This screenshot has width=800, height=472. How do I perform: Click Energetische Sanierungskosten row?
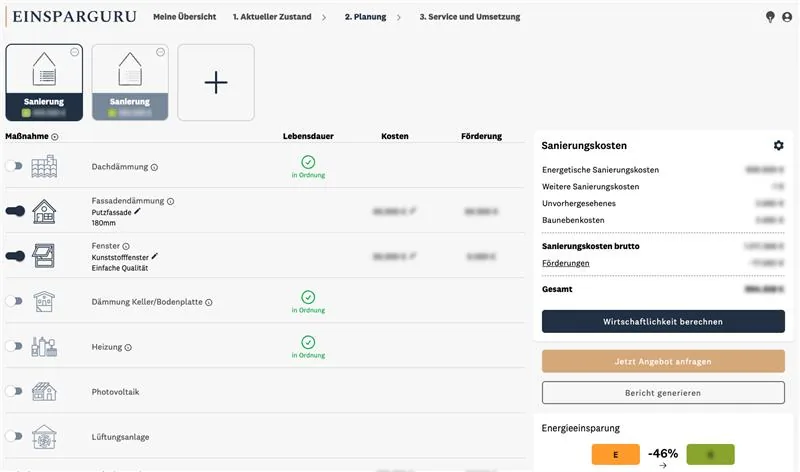pos(663,170)
